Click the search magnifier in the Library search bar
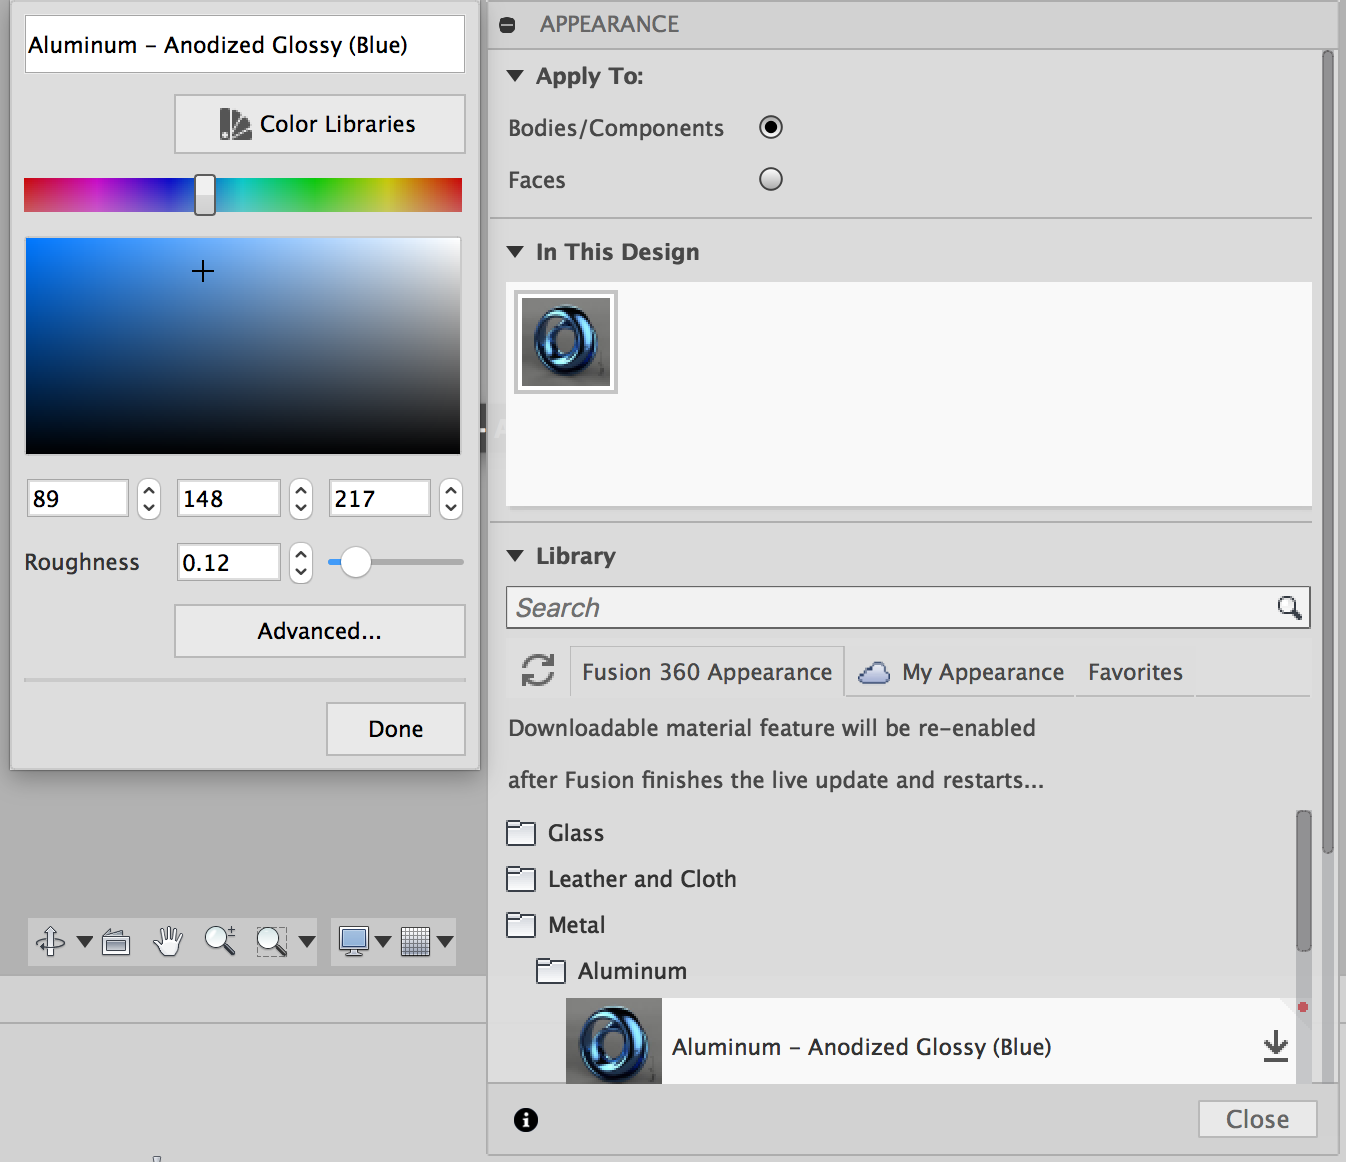 [x=1287, y=607]
